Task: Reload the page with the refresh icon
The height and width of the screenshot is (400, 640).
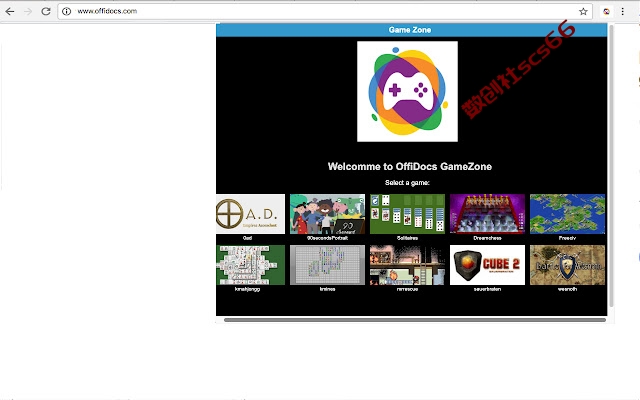Action: 46,11
